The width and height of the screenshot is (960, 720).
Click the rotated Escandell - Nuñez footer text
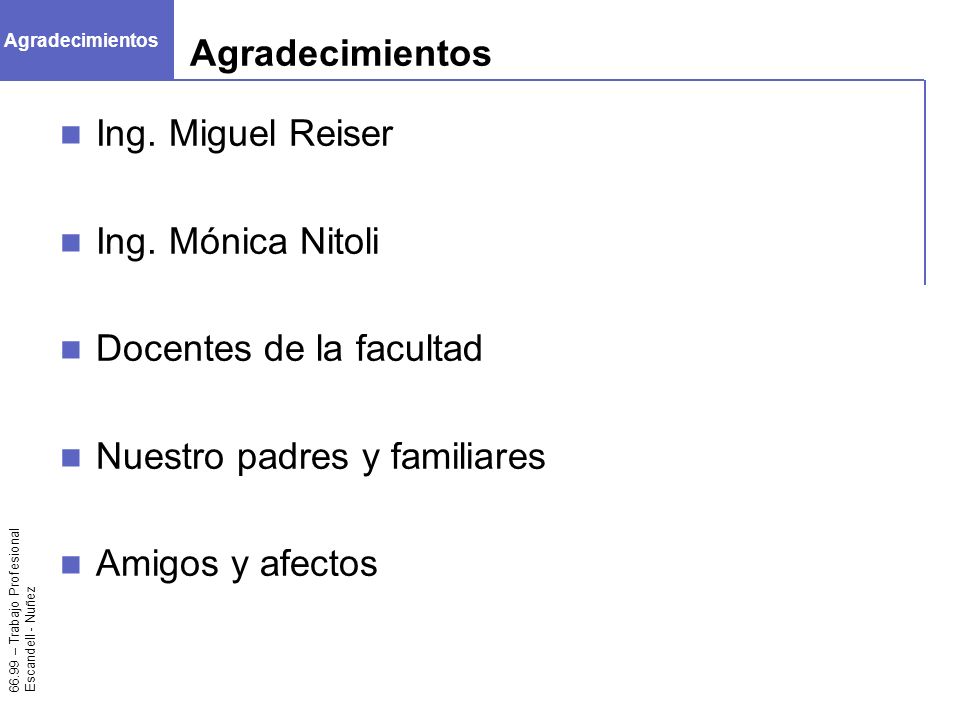tap(30, 639)
